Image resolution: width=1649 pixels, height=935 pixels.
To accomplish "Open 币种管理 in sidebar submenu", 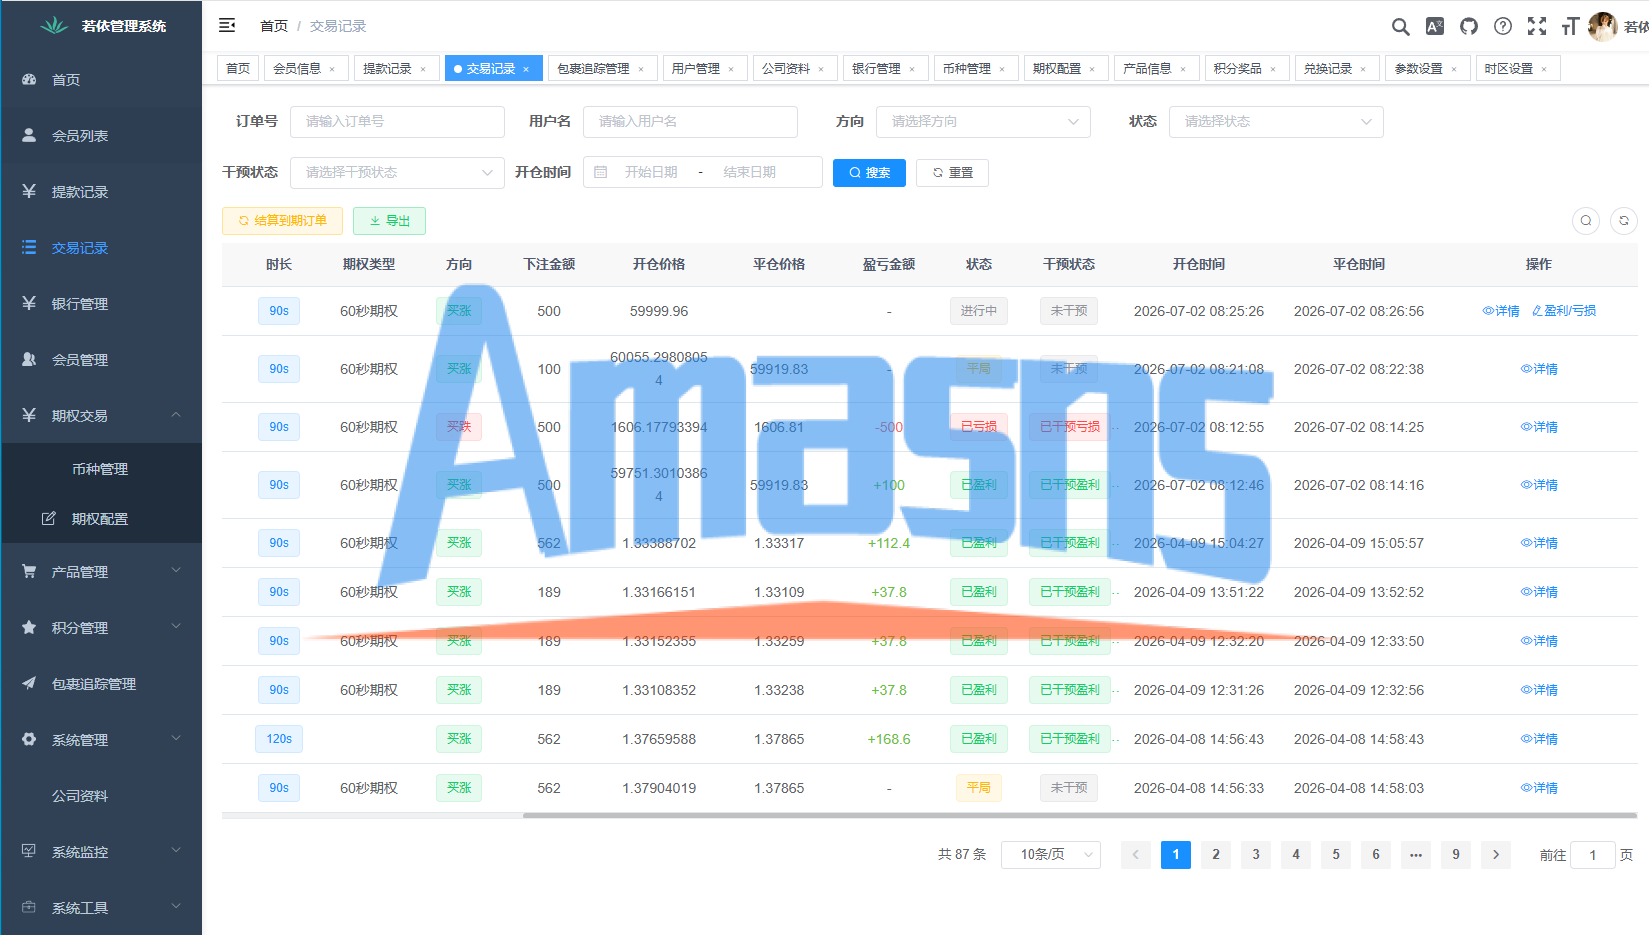I will click(x=101, y=469).
